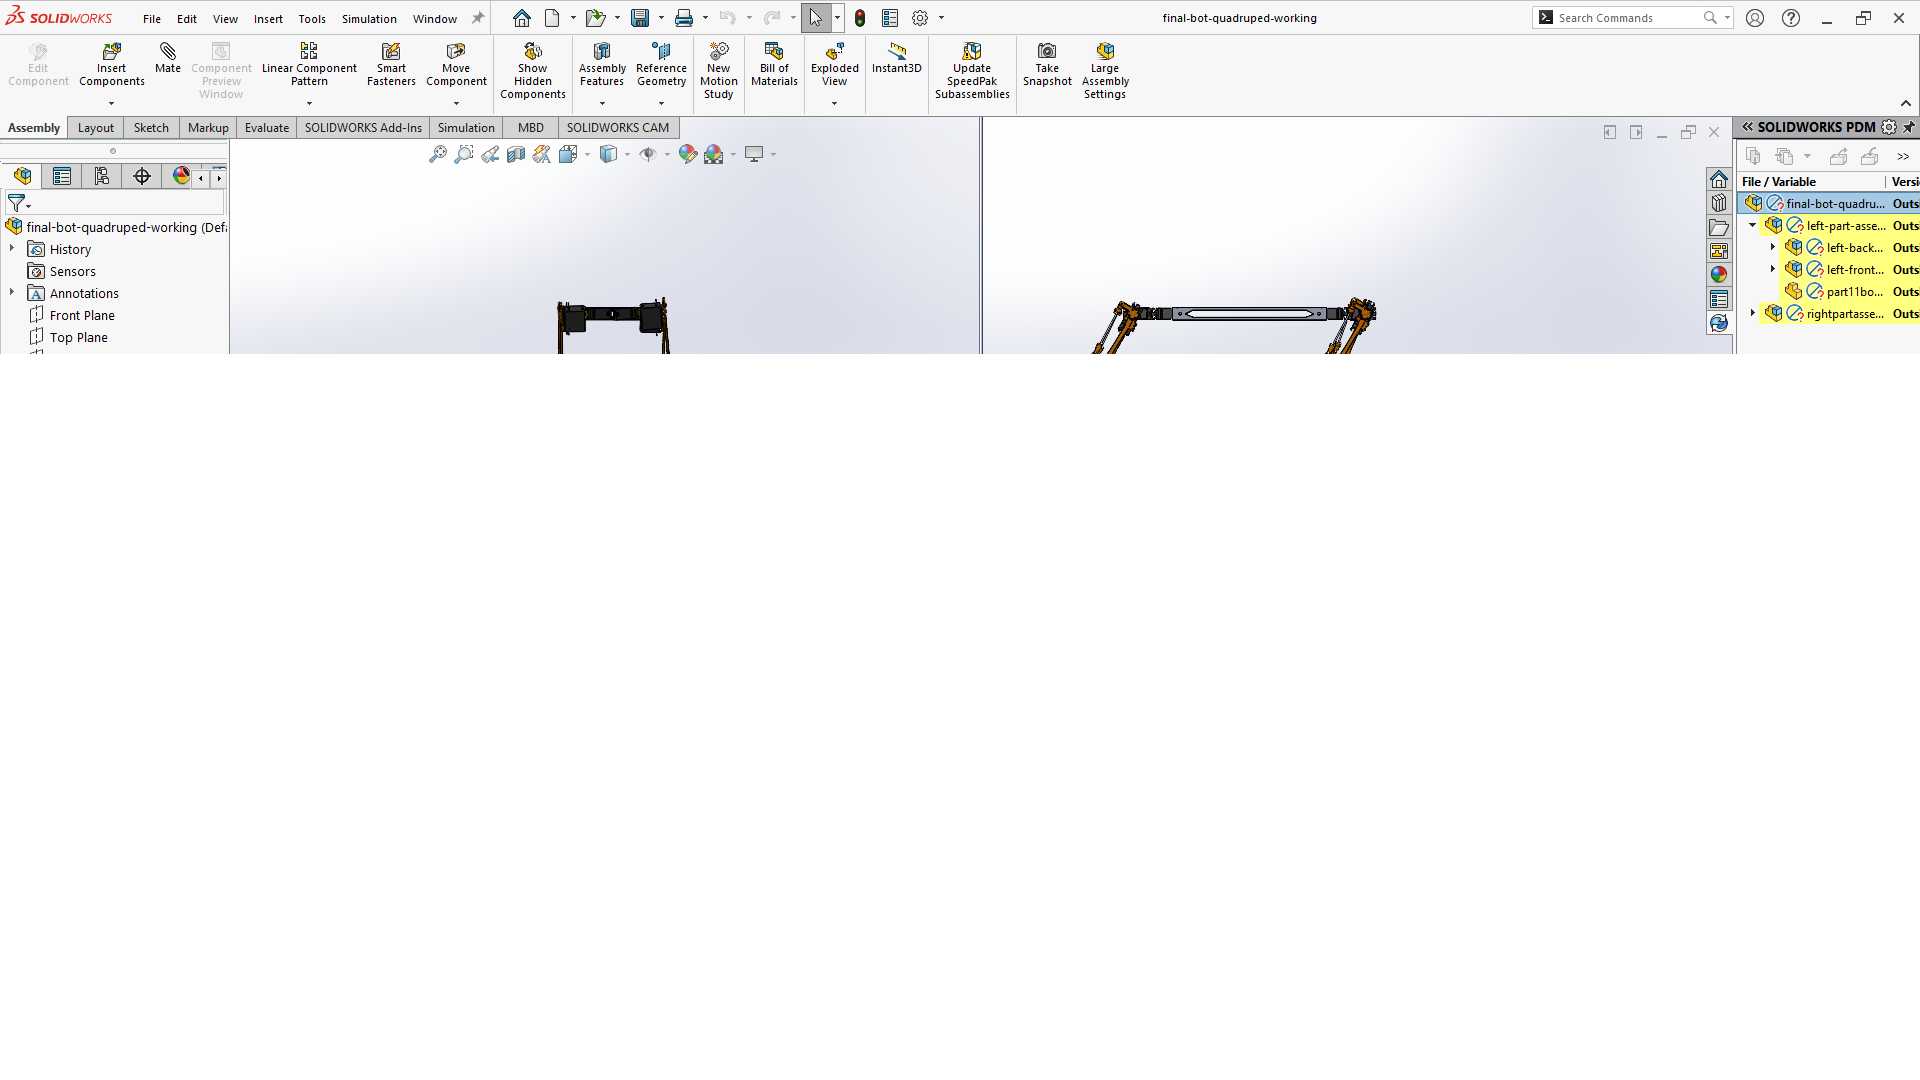Activate Move Component tool
The width and height of the screenshot is (1920, 1080).
[456, 65]
